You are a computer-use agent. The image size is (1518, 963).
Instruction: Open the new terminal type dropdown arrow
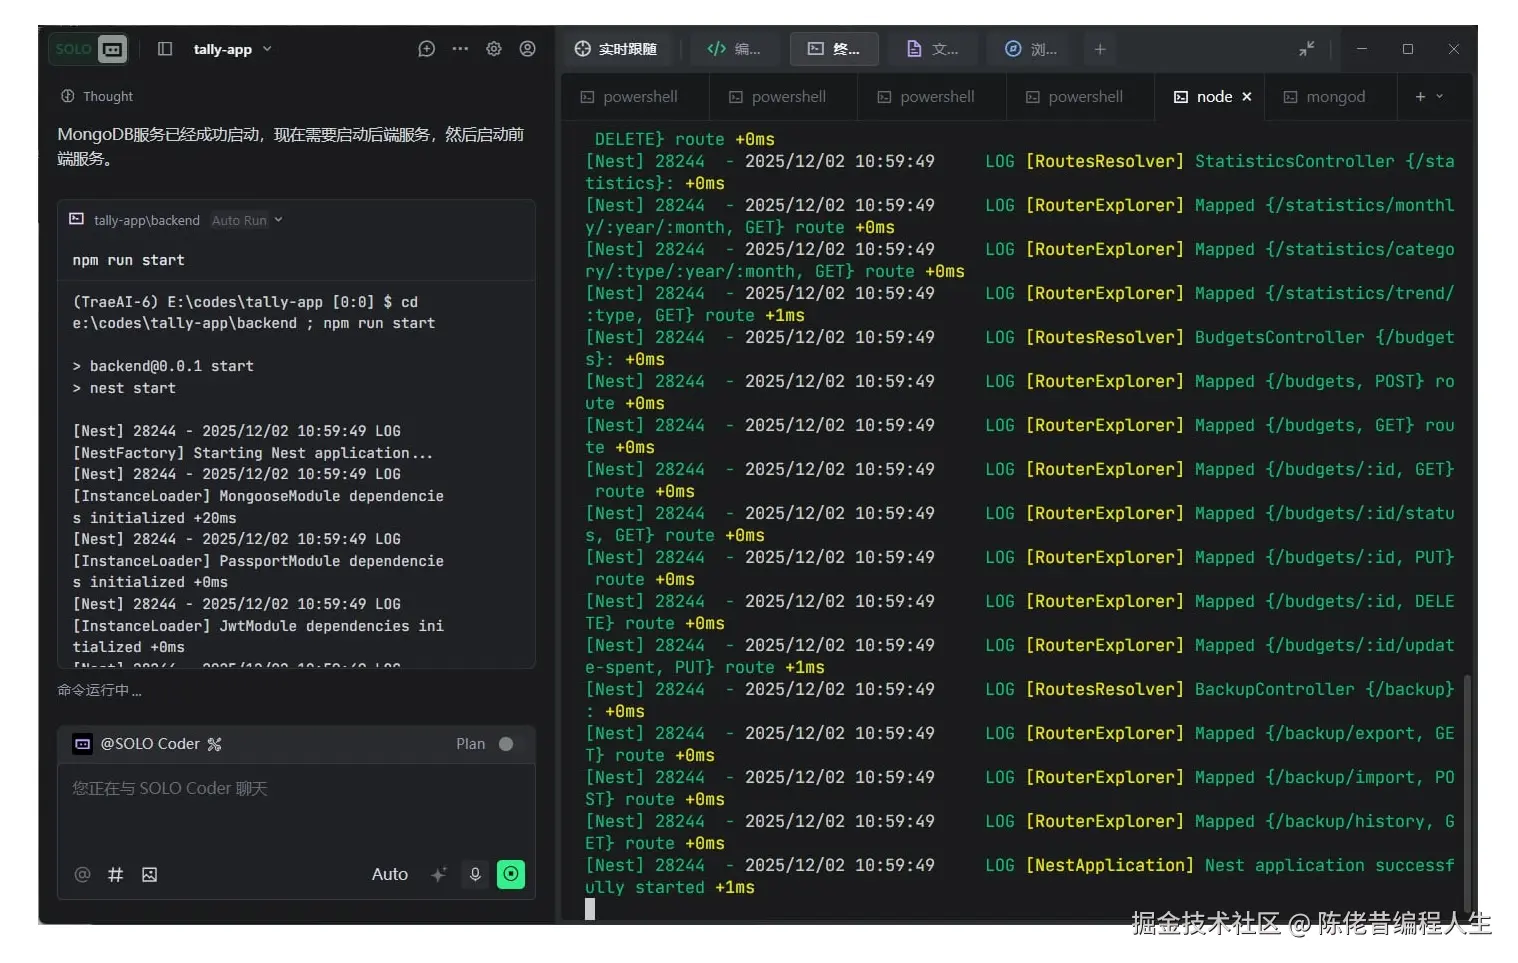pos(1440,97)
